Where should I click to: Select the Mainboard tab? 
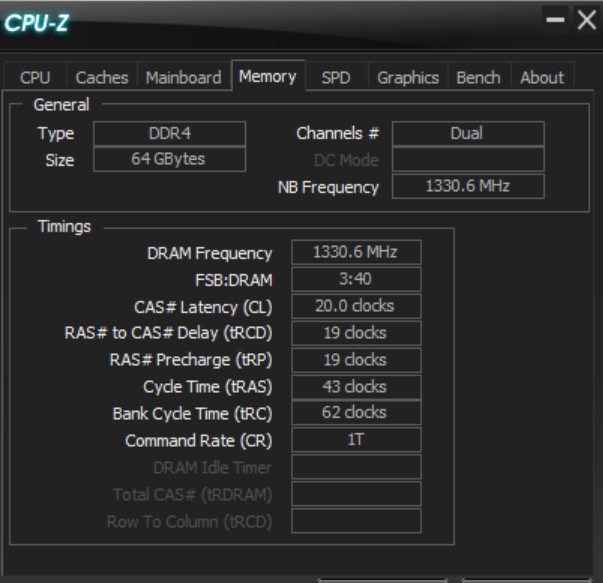point(183,77)
